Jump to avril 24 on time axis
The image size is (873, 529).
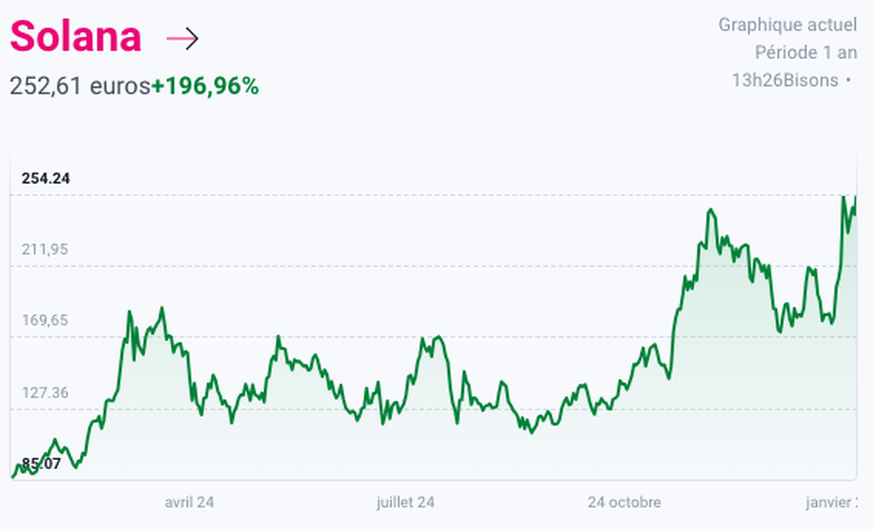point(189,502)
